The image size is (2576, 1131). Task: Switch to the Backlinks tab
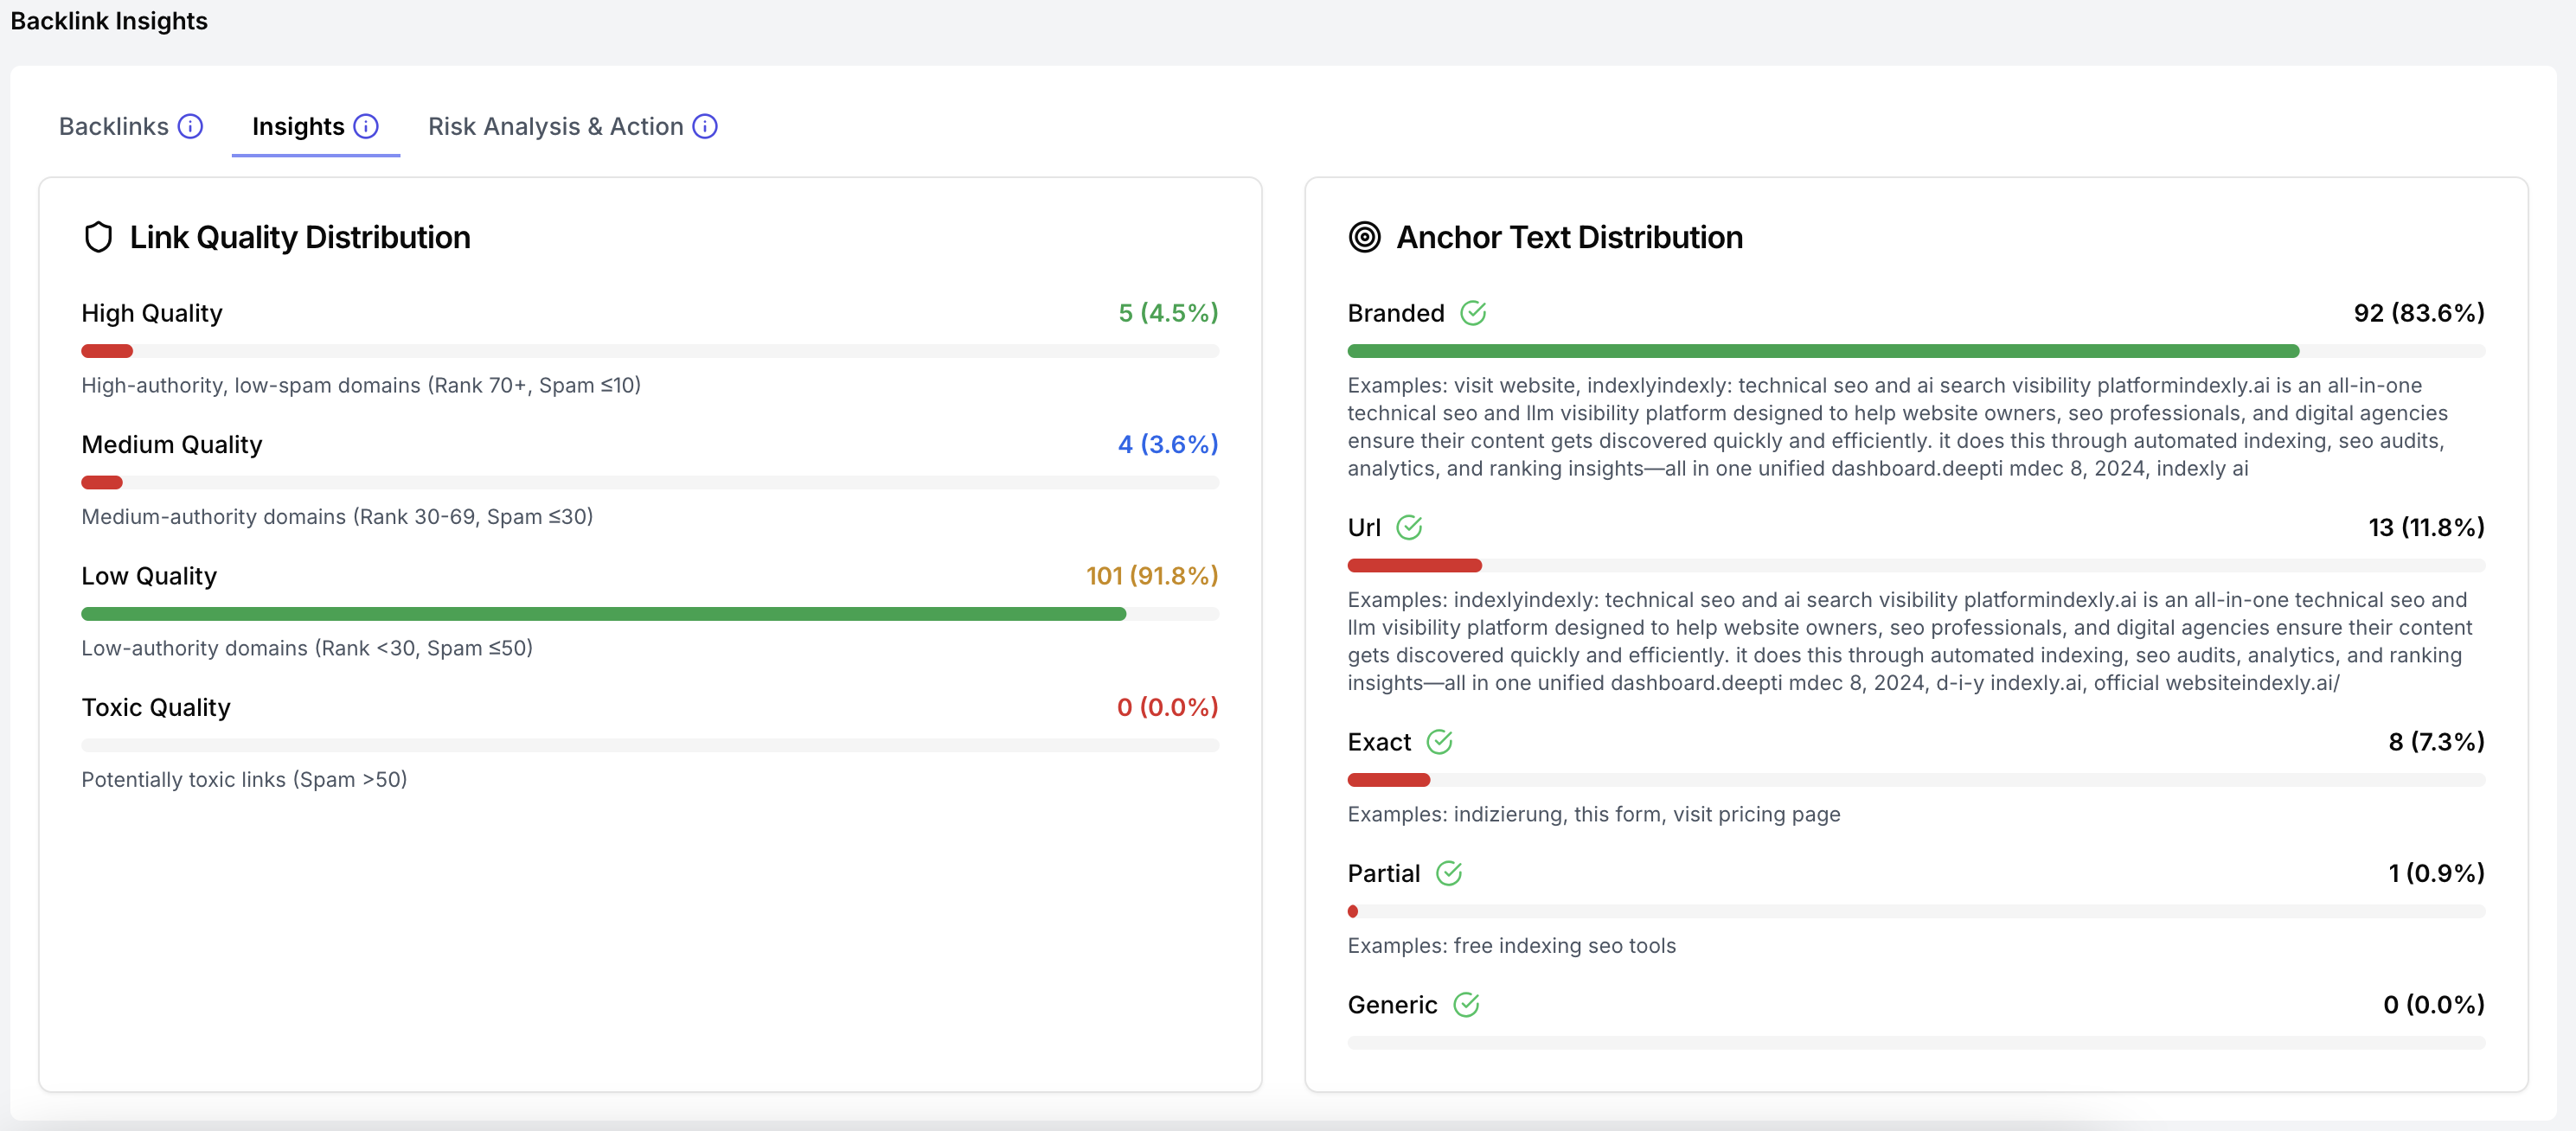coord(114,126)
